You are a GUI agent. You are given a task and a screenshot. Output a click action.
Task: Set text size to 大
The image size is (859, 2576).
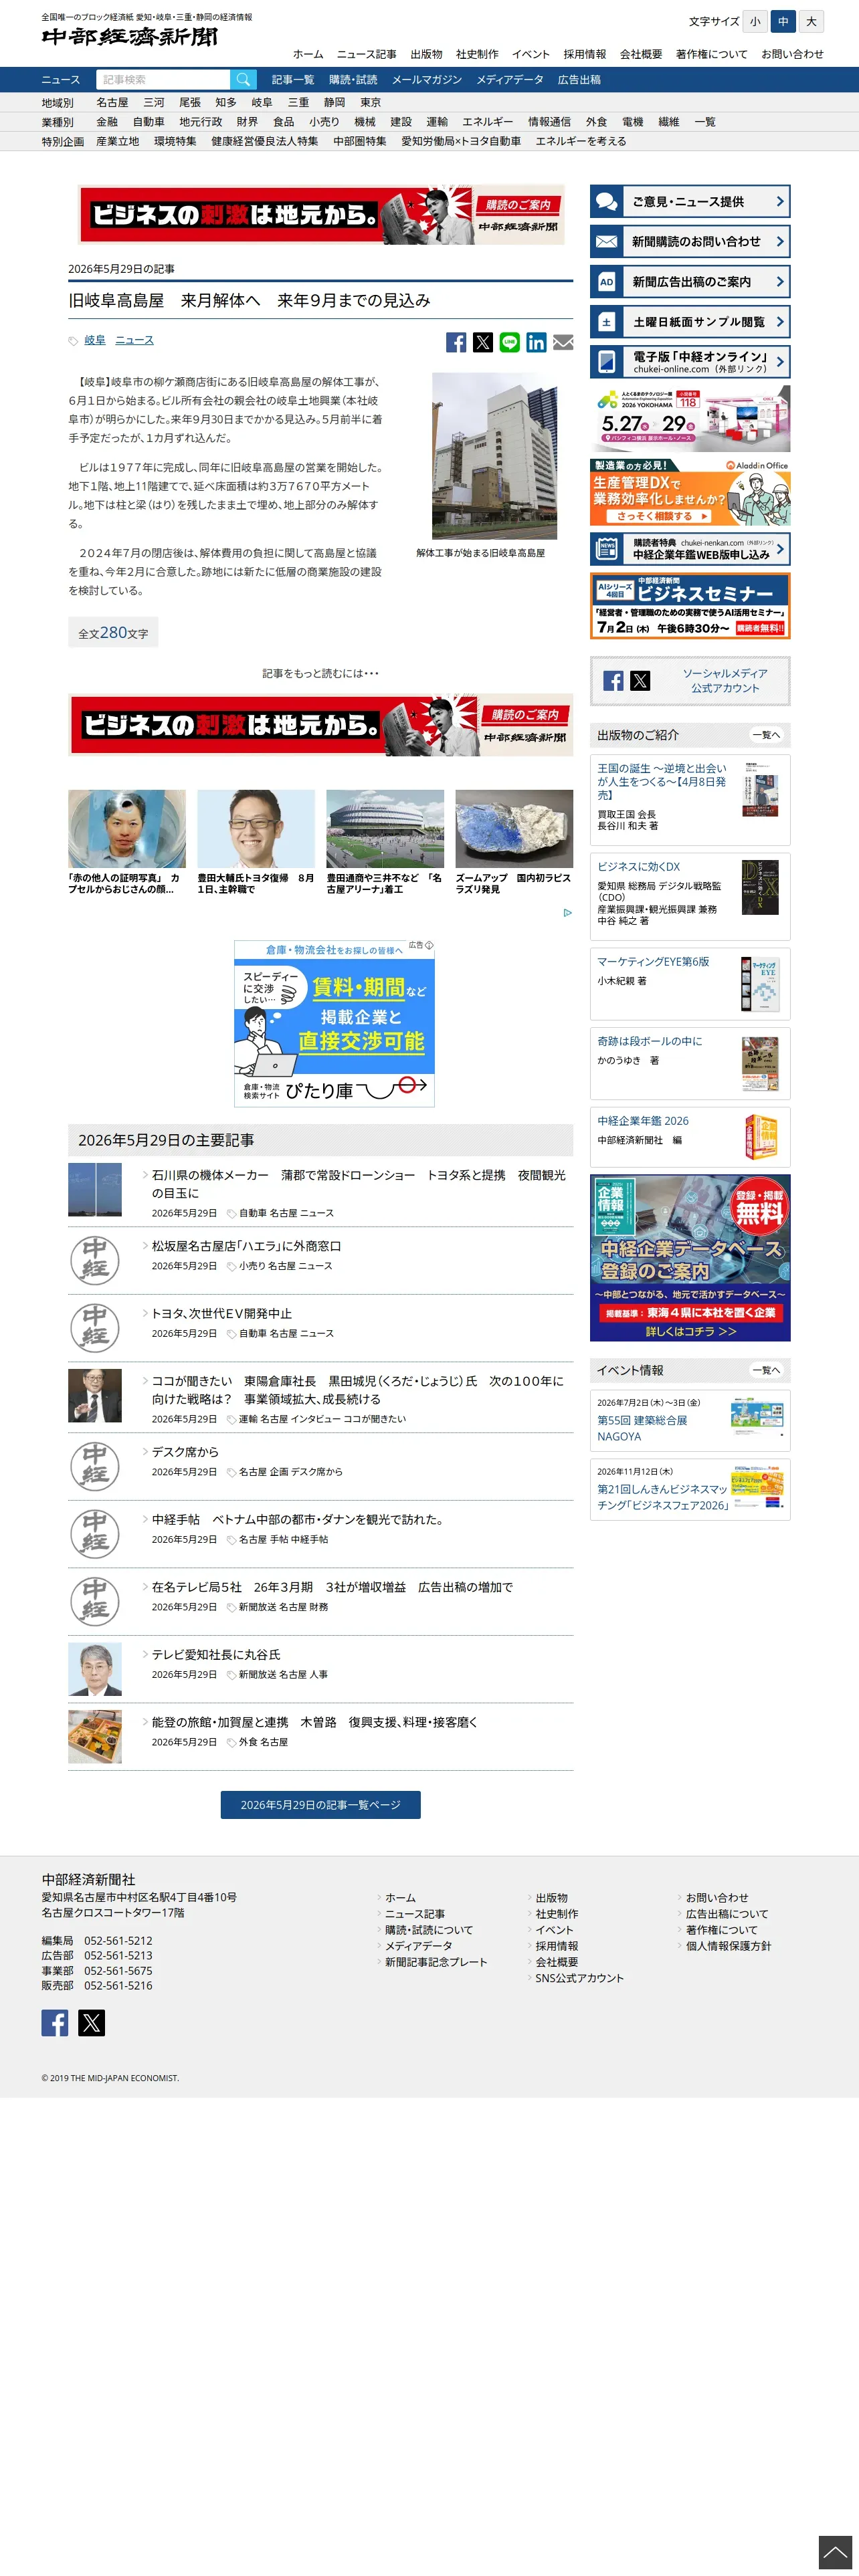[x=811, y=21]
